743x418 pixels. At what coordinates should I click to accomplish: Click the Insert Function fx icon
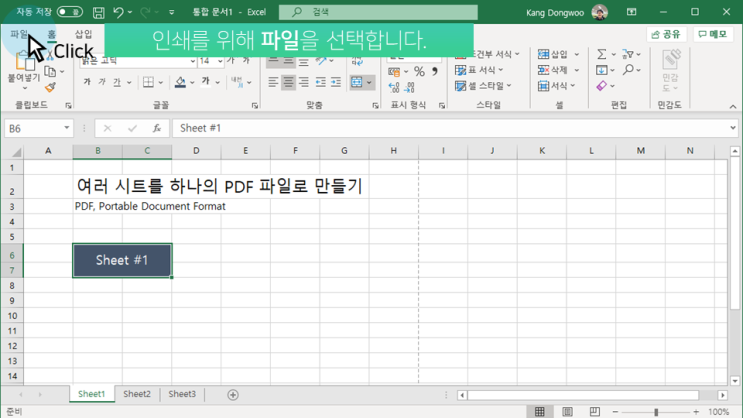[156, 128]
